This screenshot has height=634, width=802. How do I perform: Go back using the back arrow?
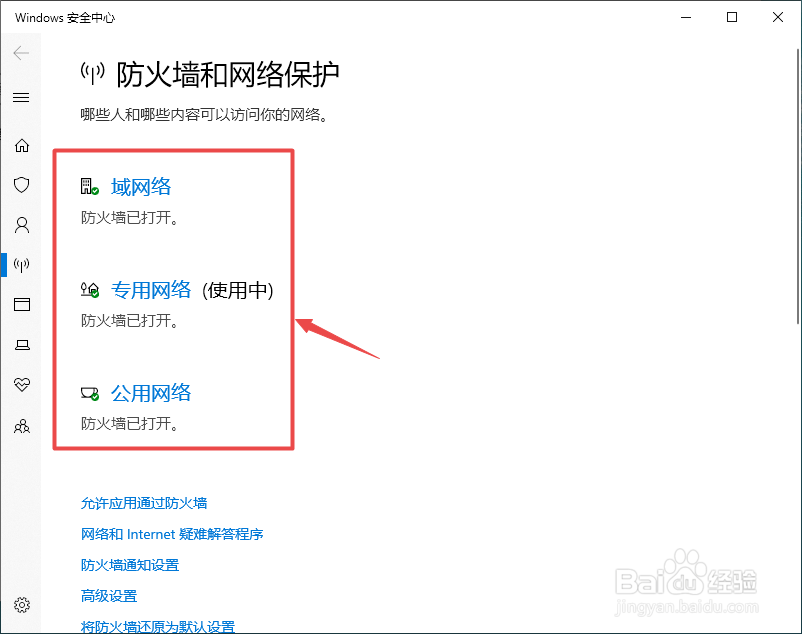(22, 53)
